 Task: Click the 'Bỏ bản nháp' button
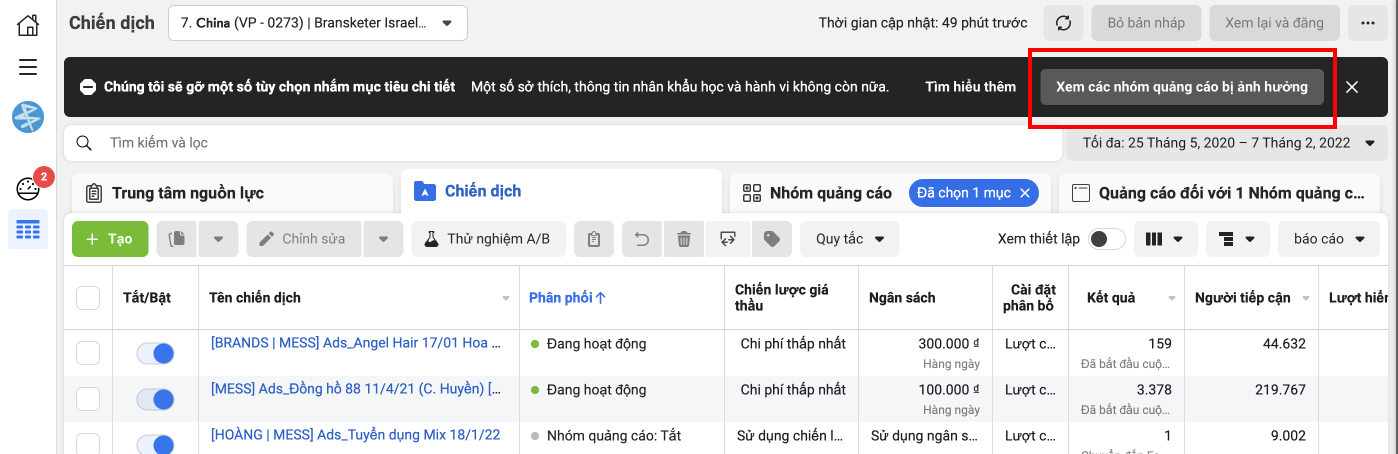[1147, 23]
